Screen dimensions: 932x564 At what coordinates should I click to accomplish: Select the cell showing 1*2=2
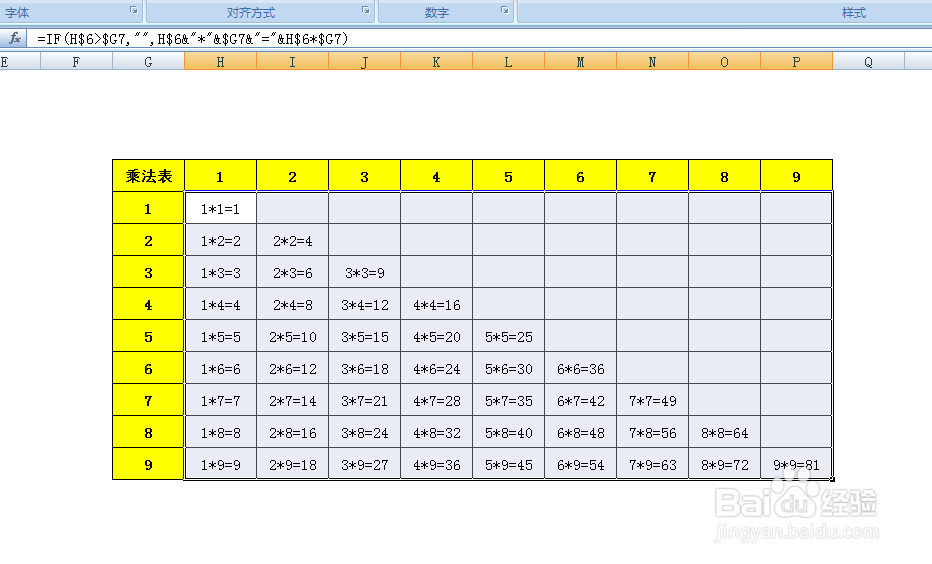pyautogui.click(x=221, y=240)
